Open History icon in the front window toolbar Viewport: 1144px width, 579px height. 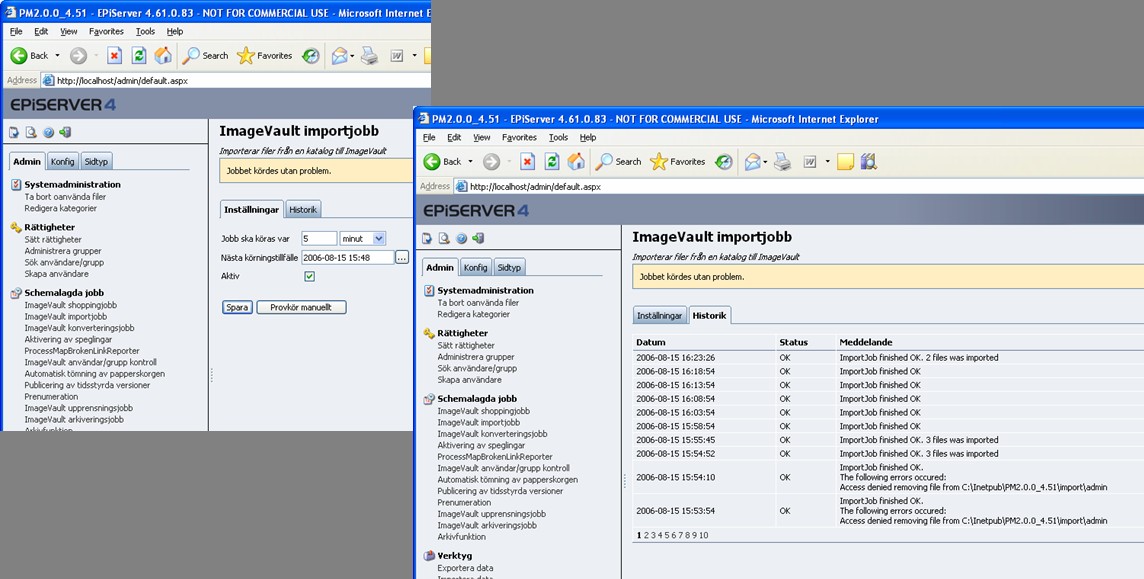[x=724, y=161]
